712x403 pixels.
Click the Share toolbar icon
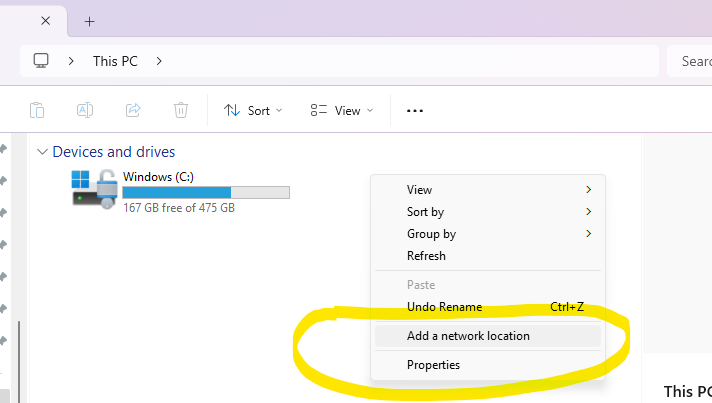click(x=133, y=110)
